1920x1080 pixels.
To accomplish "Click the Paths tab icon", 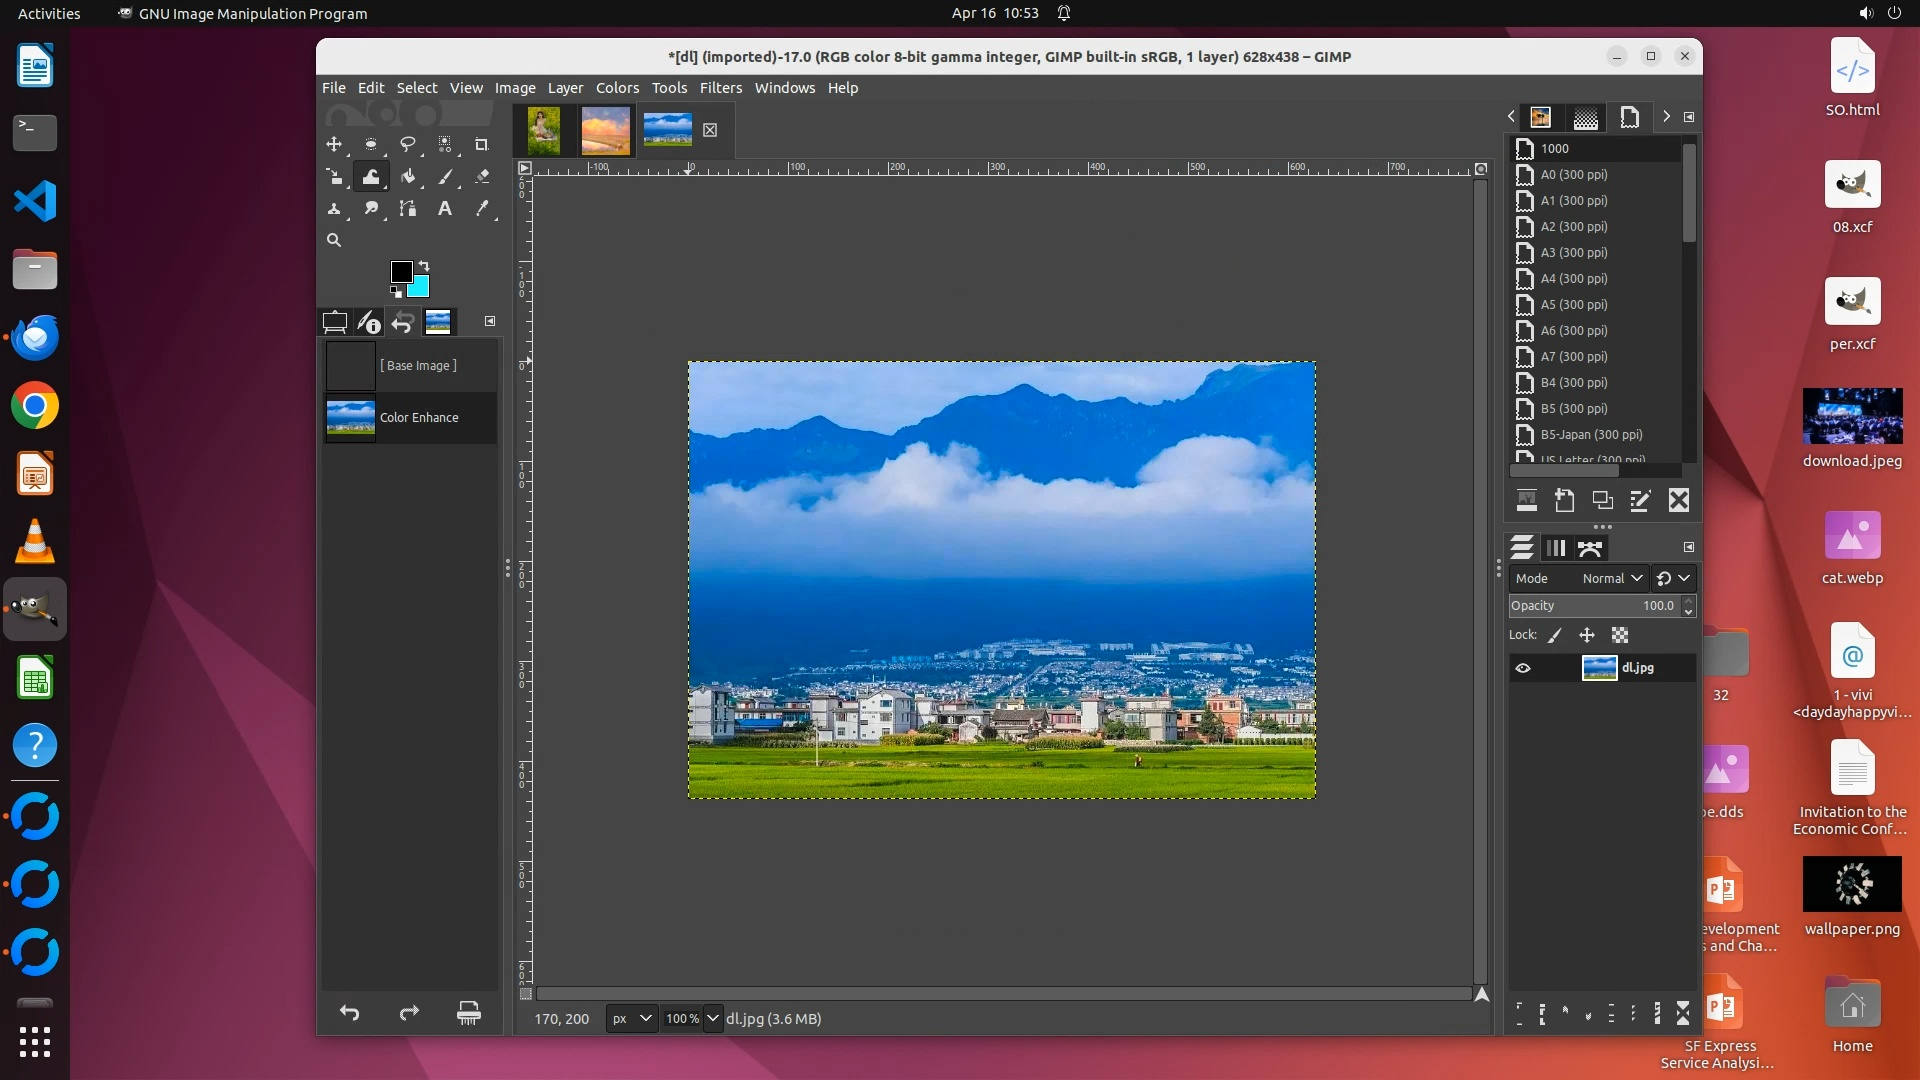I will click(x=1590, y=548).
